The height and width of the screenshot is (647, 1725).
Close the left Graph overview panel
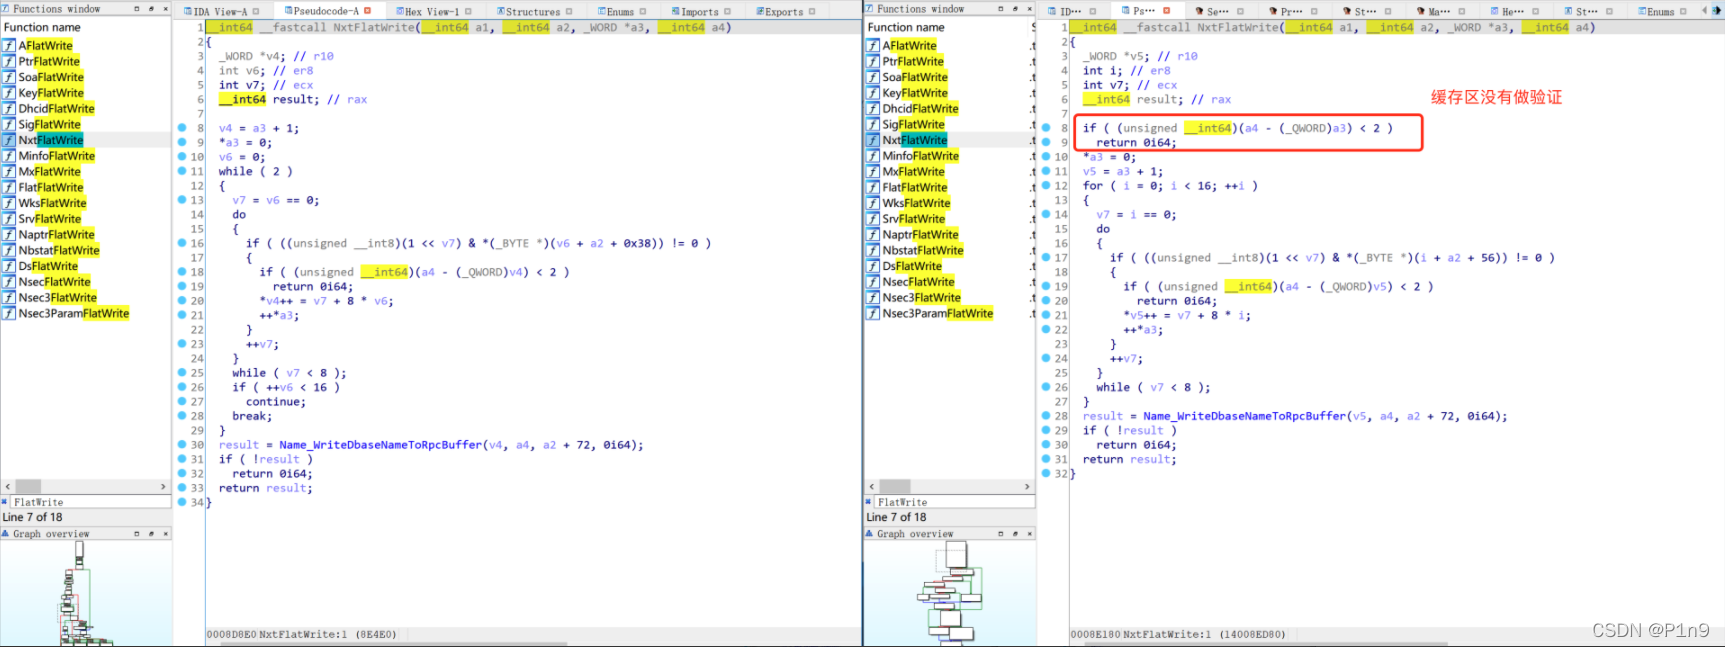(x=166, y=534)
